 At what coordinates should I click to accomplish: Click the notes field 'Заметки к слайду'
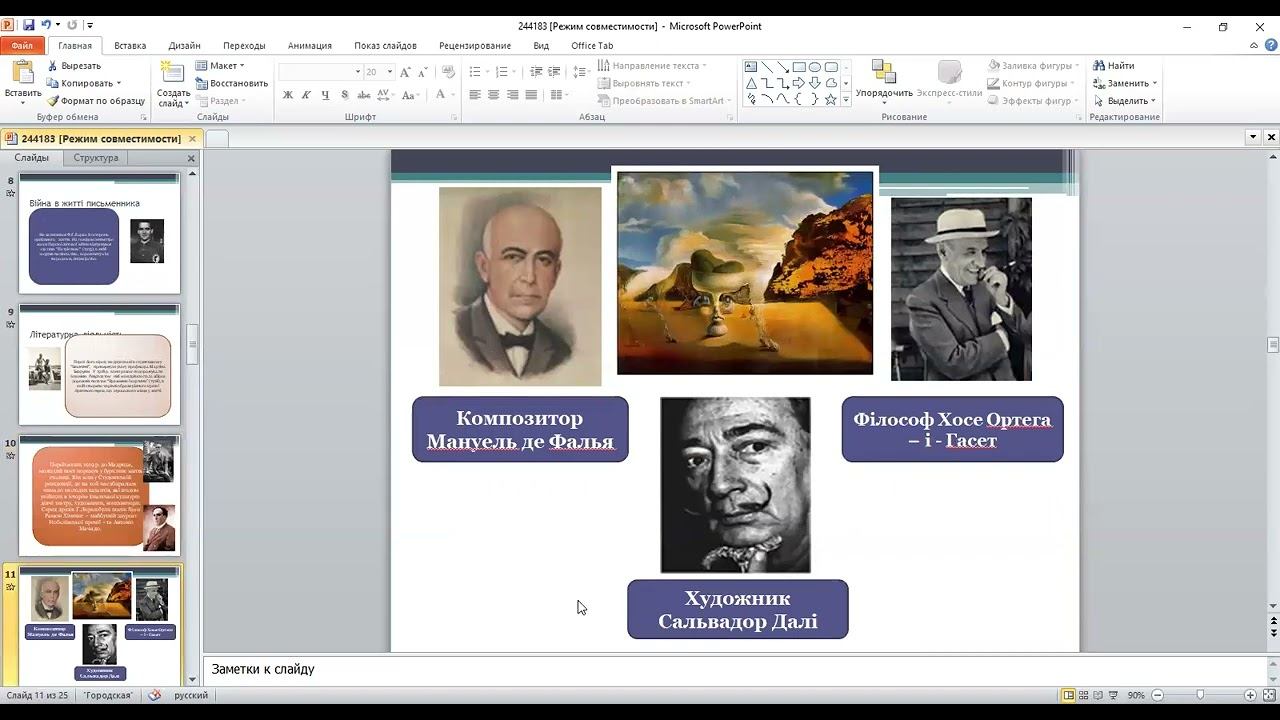734,669
